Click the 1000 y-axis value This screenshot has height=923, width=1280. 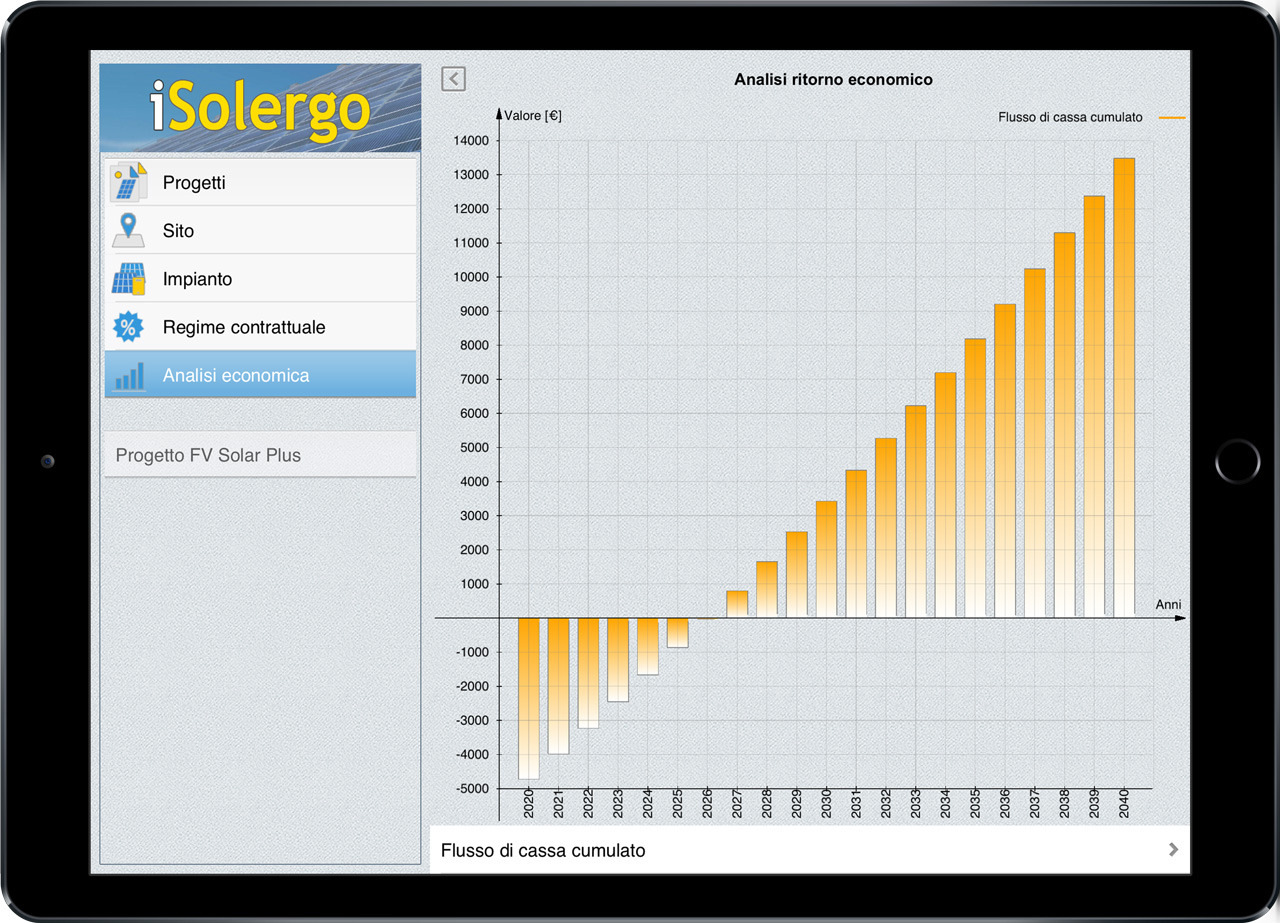point(474,584)
